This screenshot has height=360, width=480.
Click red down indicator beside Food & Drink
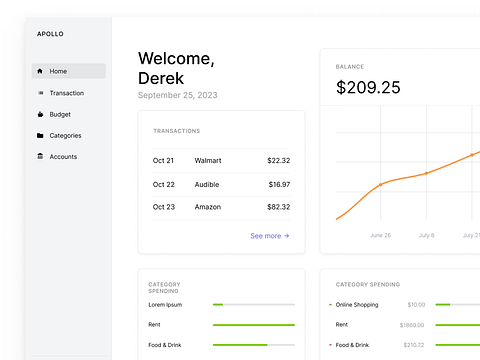[x=330, y=345]
